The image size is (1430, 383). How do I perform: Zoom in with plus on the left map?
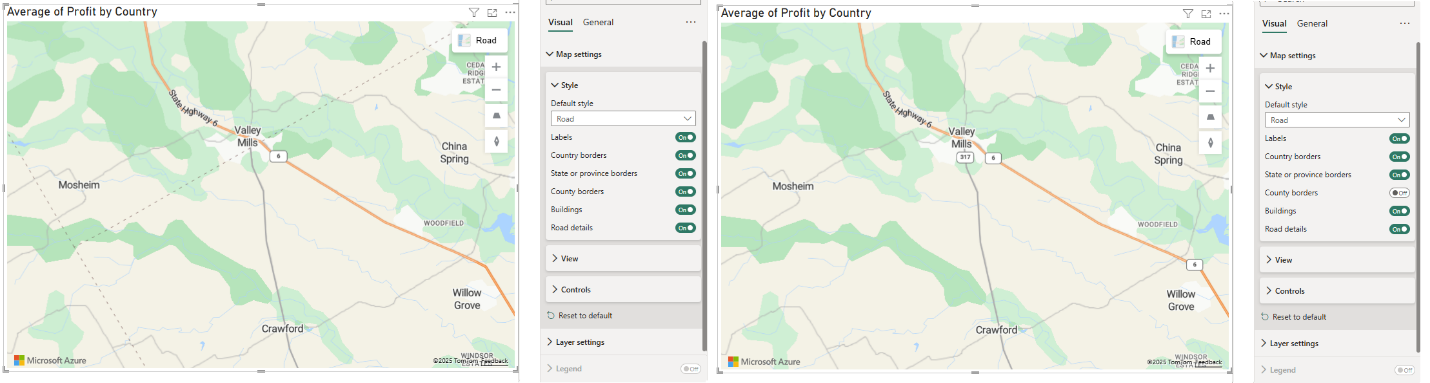[496, 67]
